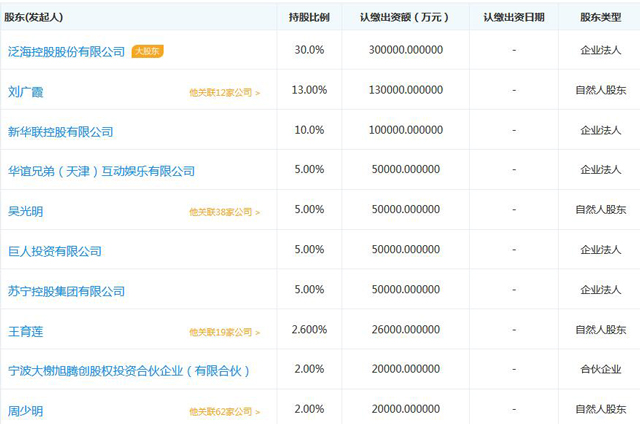This screenshot has width=640, height=424.
Task: Select the 2.600% shareholding cell
Action: [309, 329]
